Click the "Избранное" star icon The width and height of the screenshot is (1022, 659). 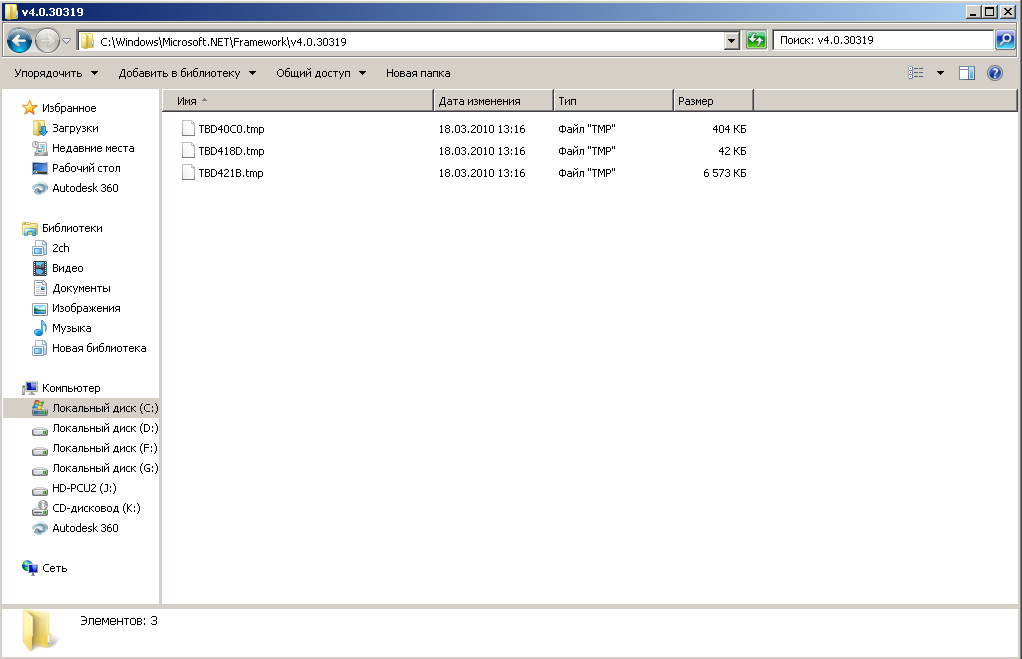click(x=29, y=108)
